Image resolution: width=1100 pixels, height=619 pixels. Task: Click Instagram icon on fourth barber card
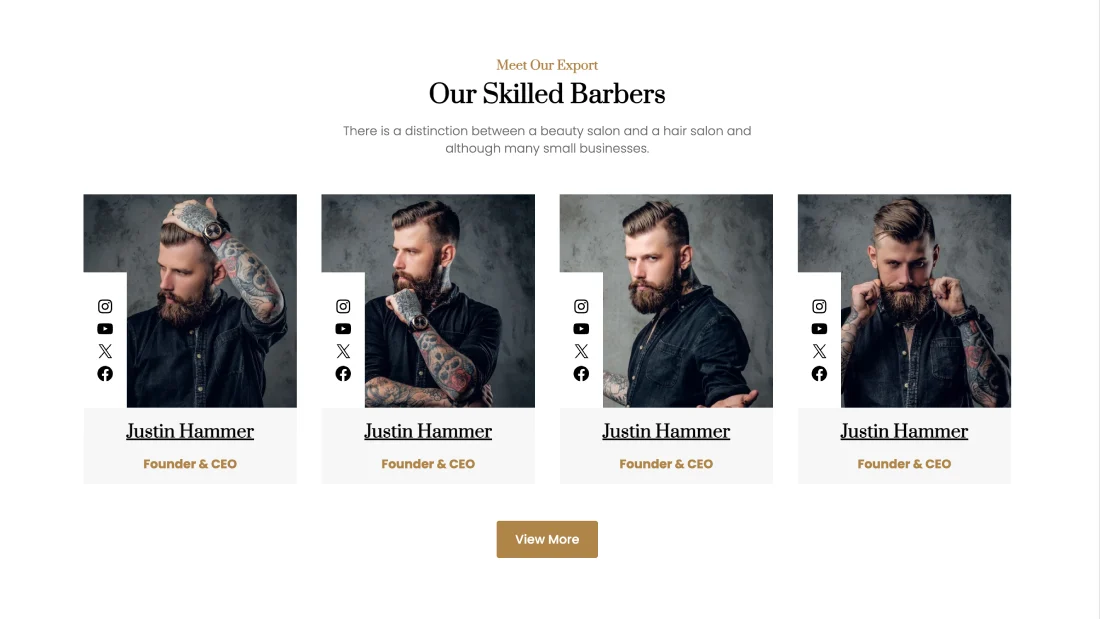click(x=819, y=306)
